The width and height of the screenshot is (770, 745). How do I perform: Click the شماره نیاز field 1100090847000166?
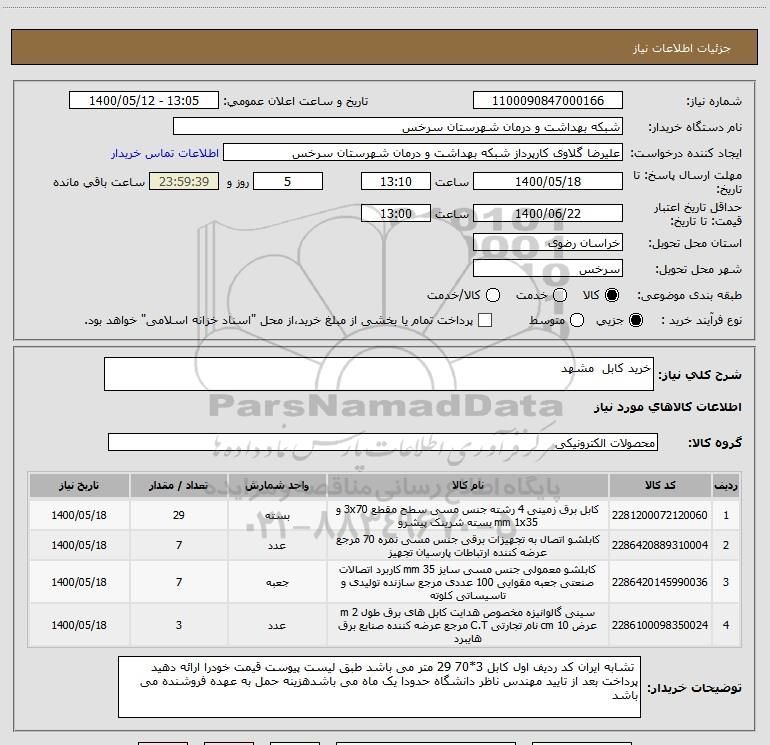(x=548, y=101)
